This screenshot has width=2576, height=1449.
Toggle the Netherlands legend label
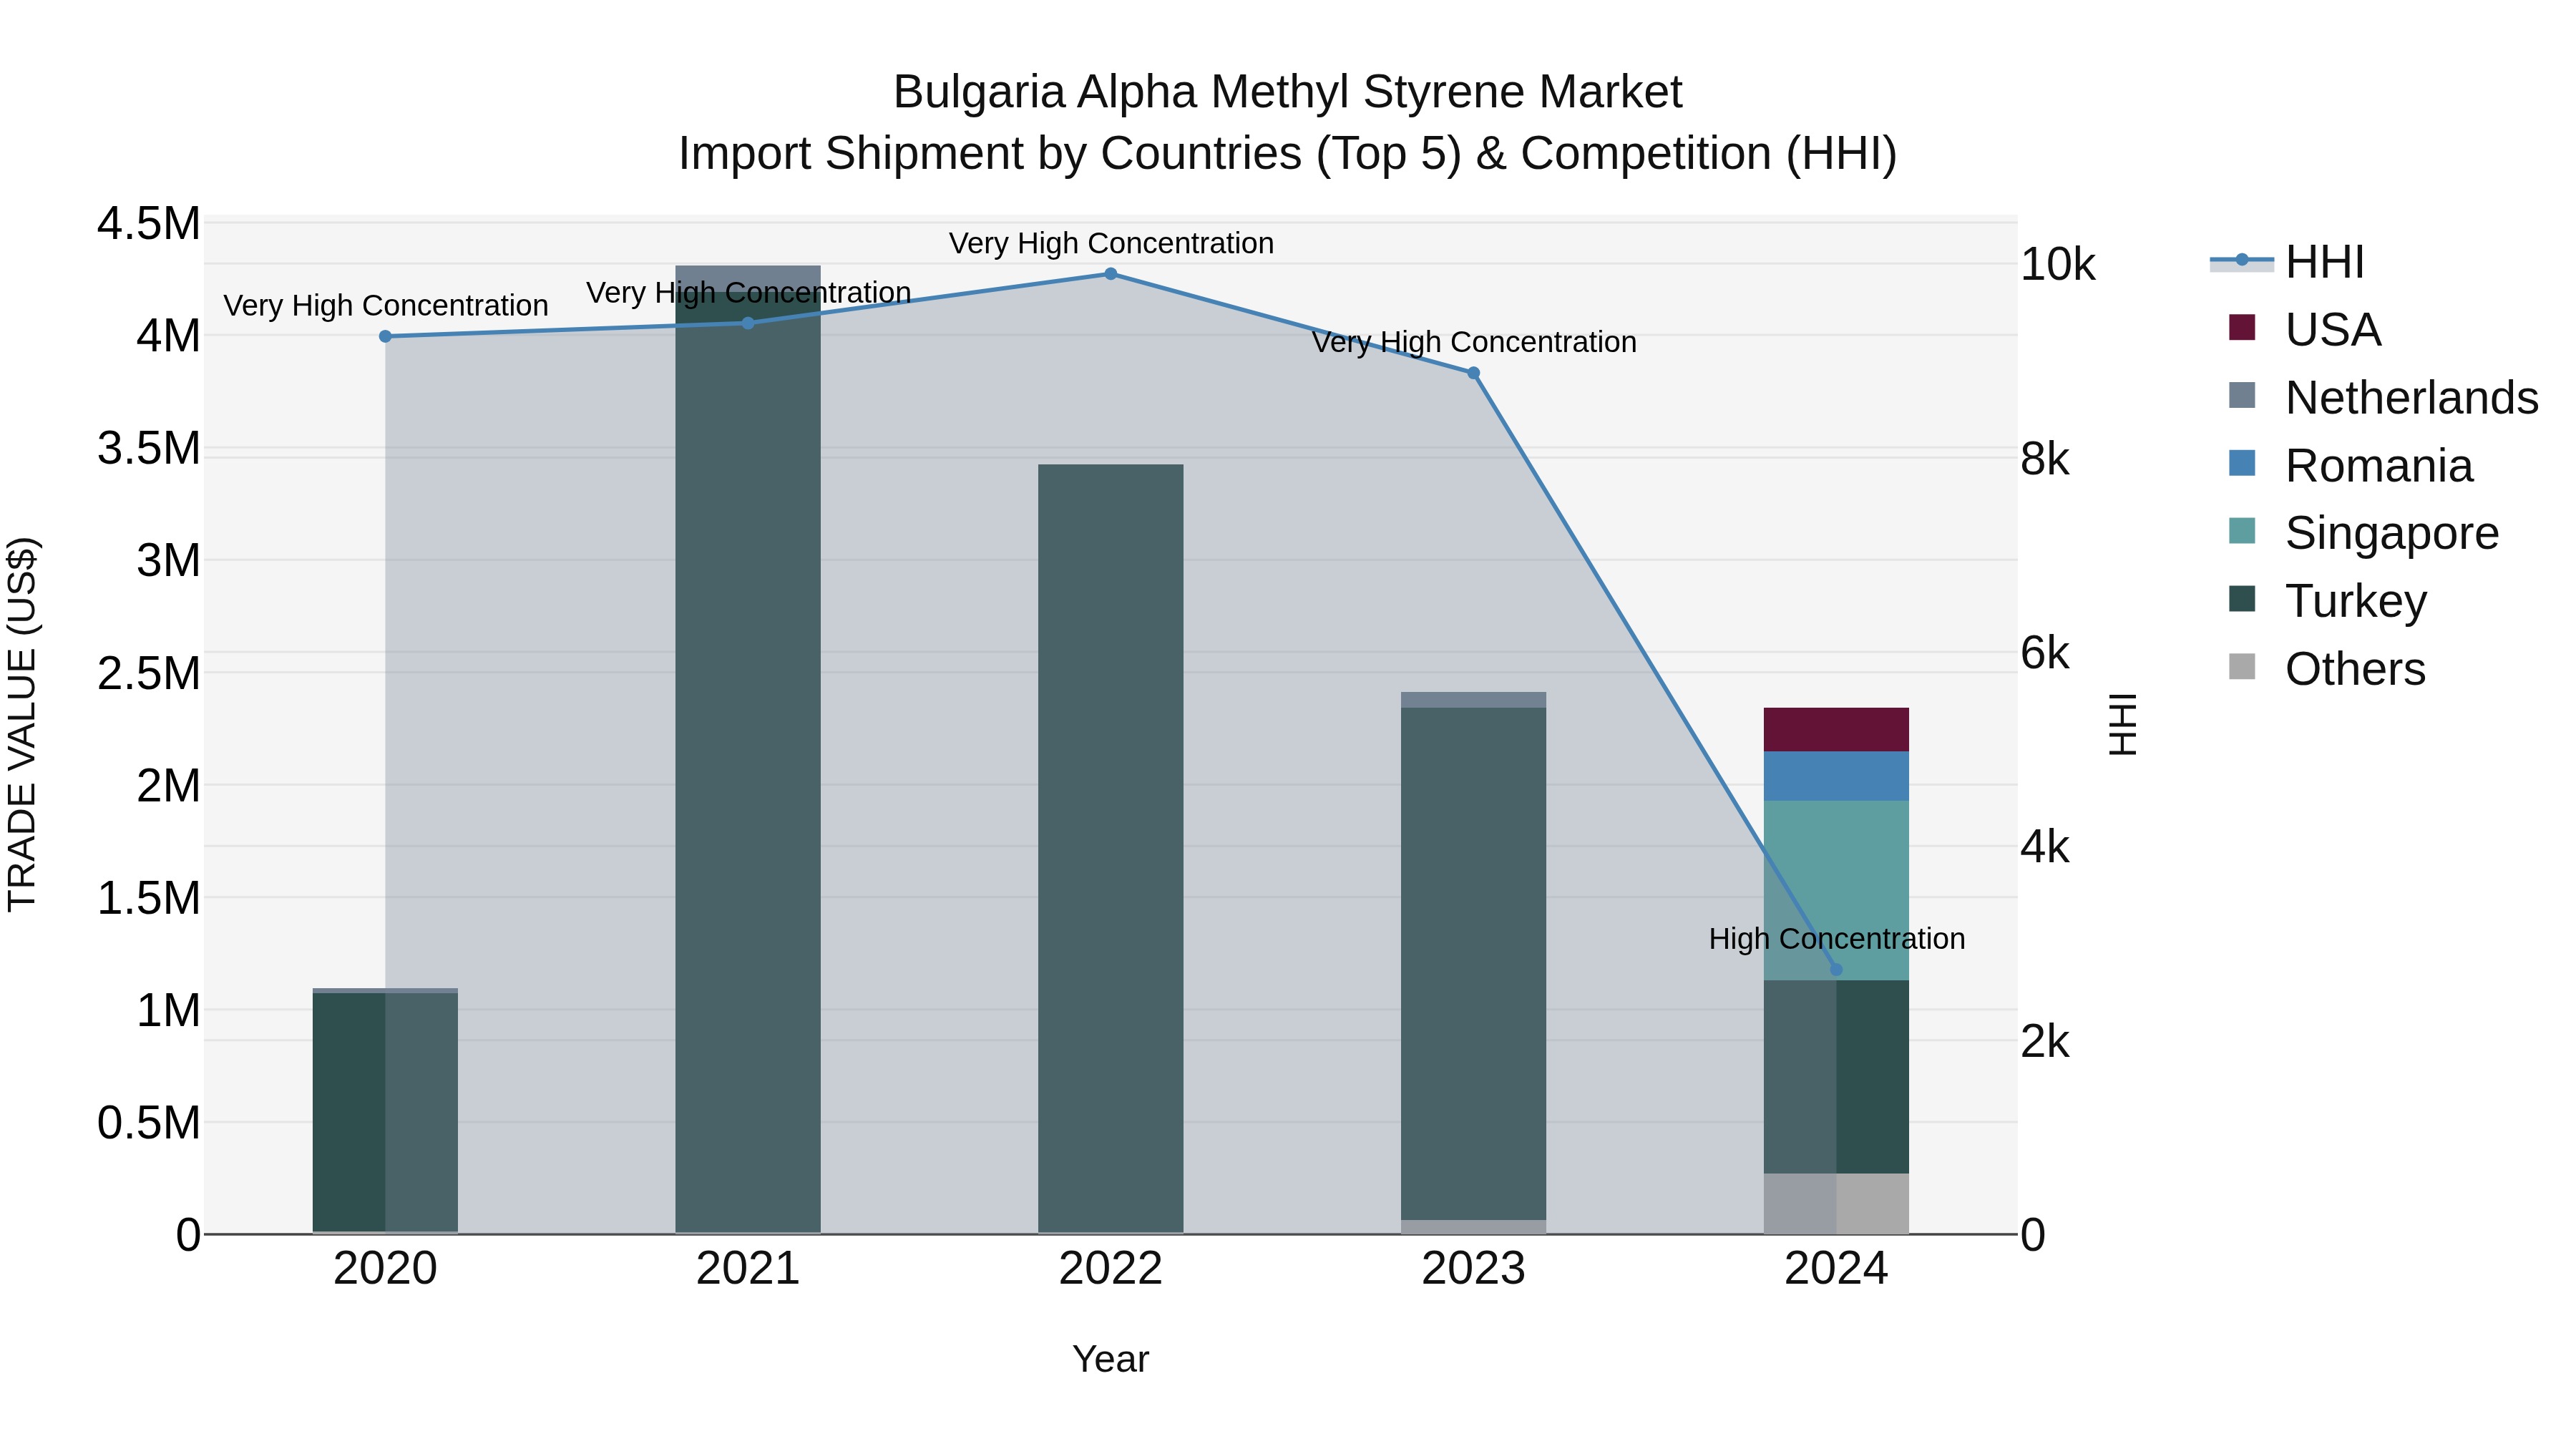pyautogui.click(x=2412, y=398)
